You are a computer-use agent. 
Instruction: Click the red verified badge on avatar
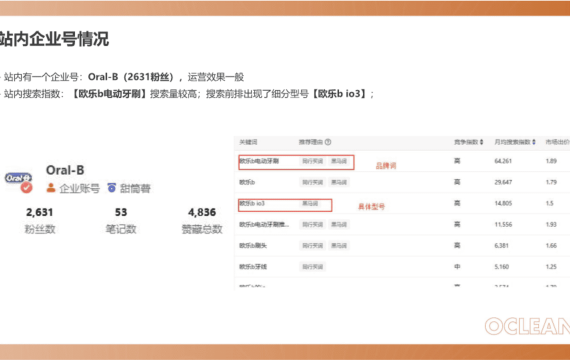[x=26, y=188]
